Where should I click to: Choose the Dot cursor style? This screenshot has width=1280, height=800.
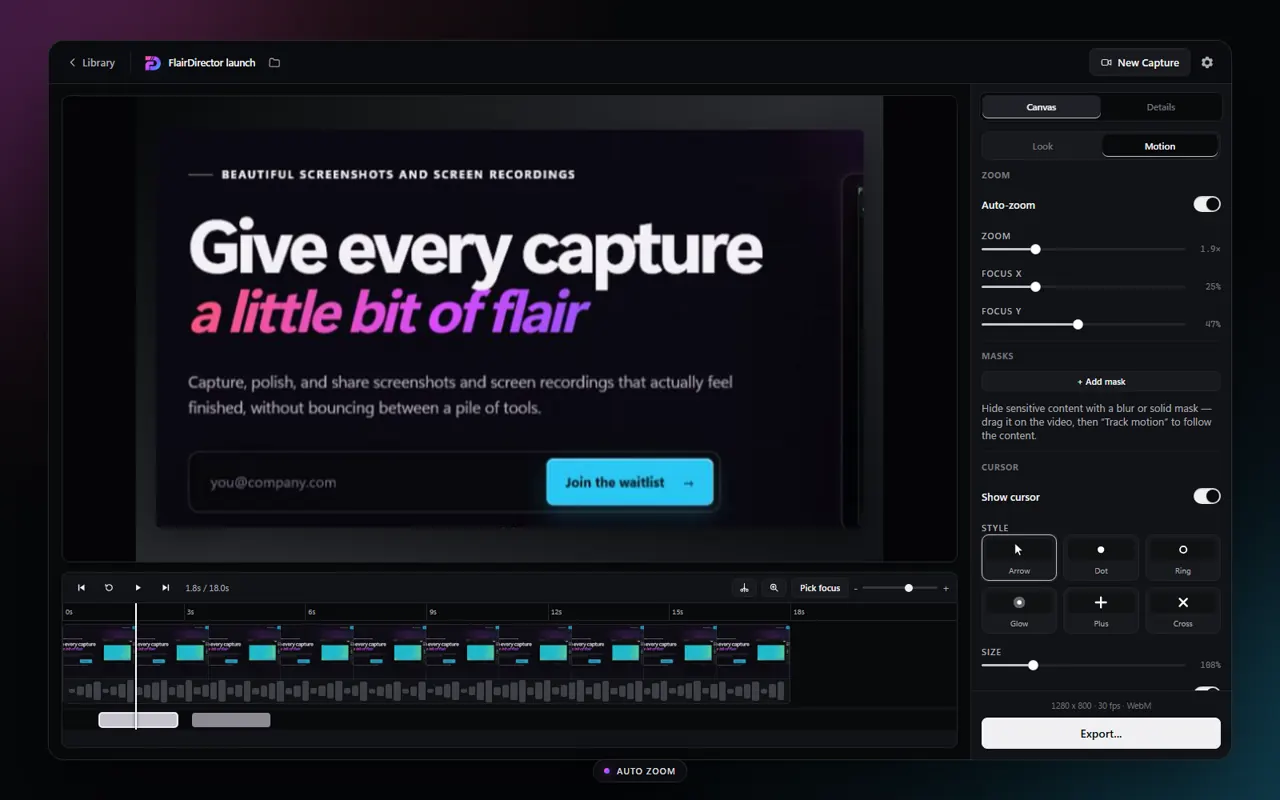(x=1101, y=558)
